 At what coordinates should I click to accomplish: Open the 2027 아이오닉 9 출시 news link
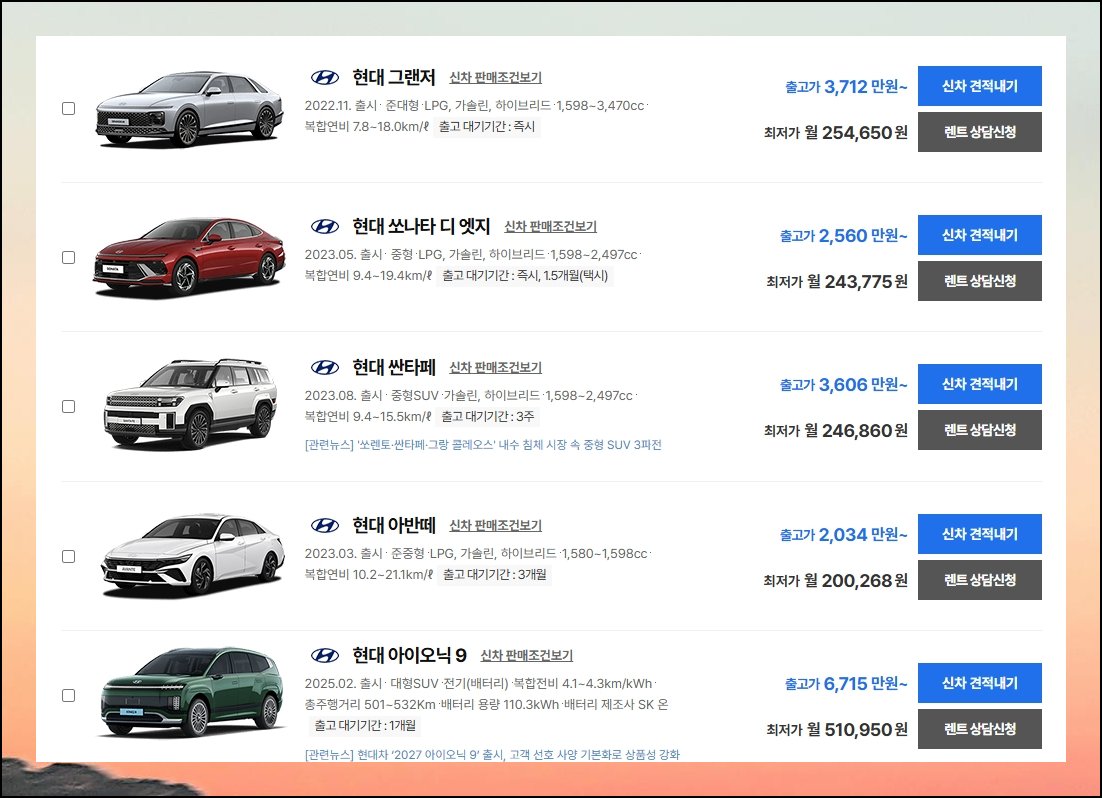(x=492, y=754)
